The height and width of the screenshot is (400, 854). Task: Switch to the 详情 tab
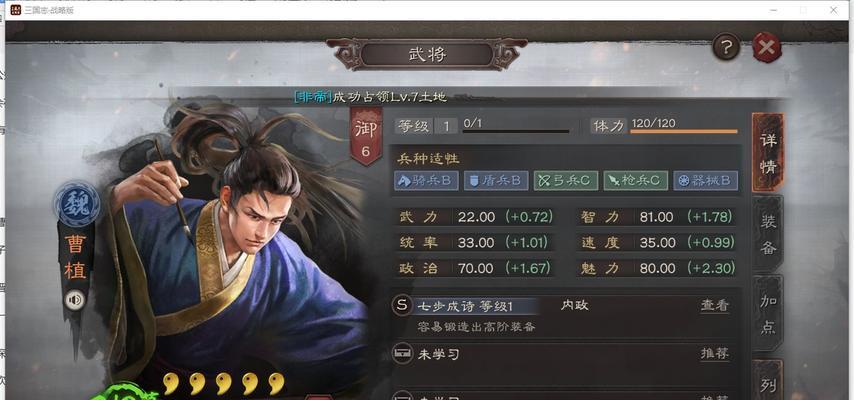[x=768, y=153]
